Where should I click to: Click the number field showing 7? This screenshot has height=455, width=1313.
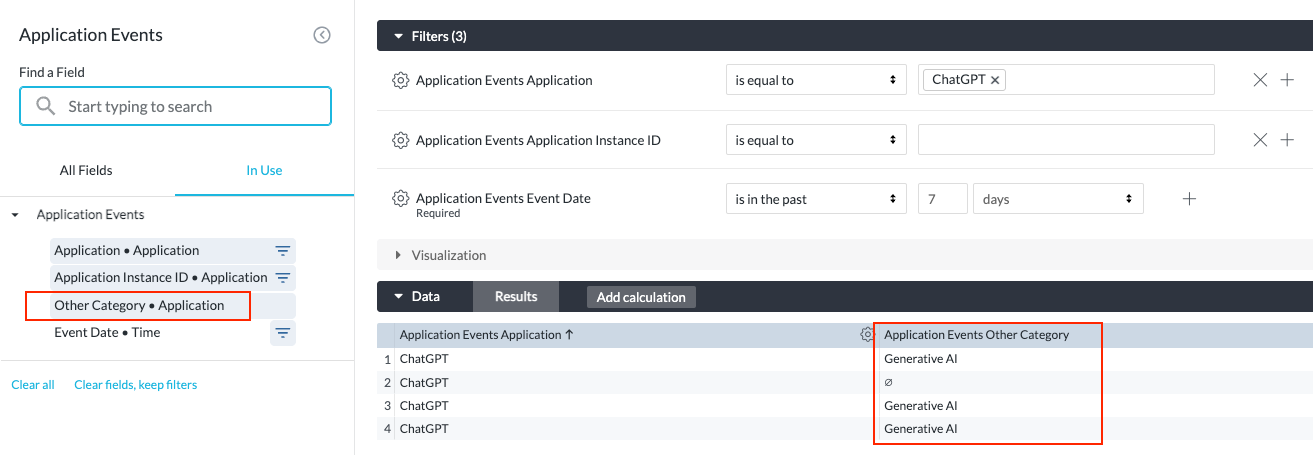tap(943, 199)
